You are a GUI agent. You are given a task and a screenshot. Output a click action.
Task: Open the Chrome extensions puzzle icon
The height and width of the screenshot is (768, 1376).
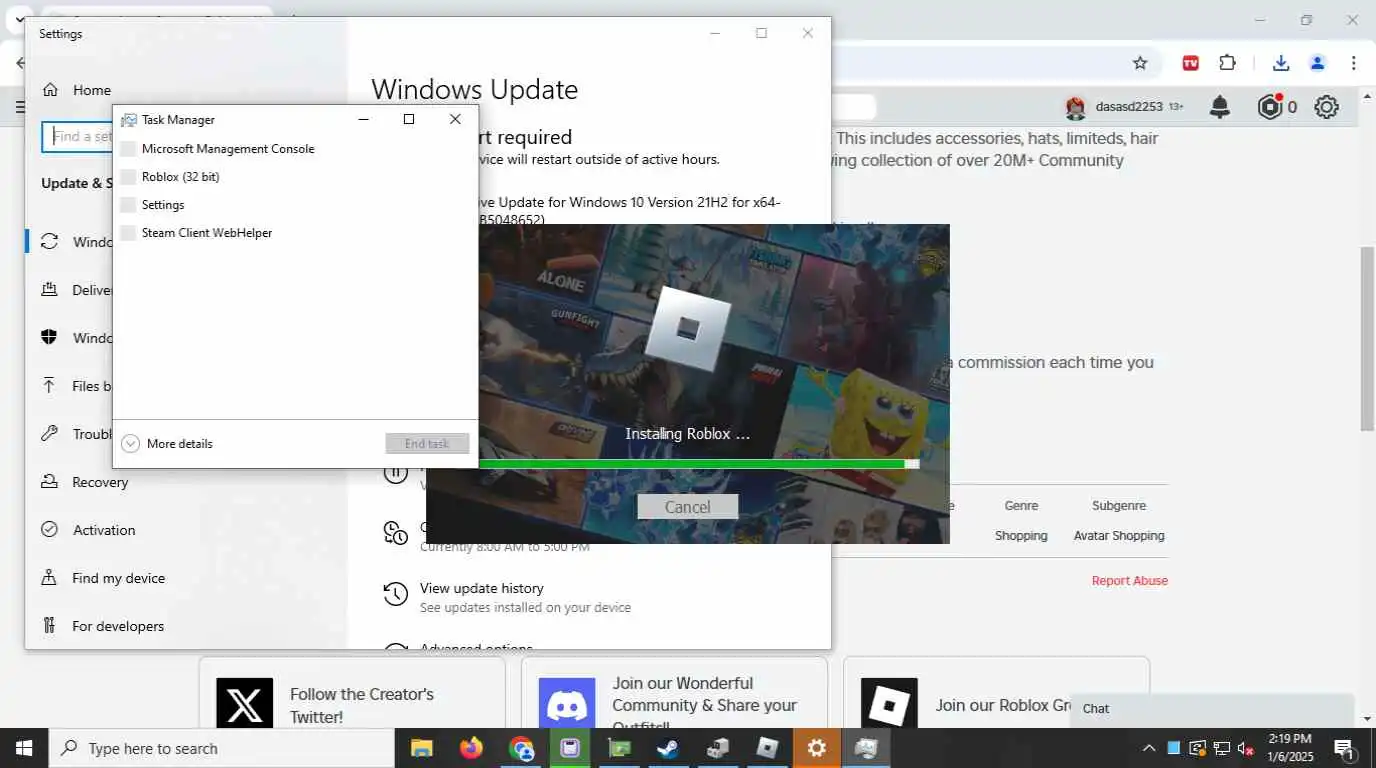pyautogui.click(x=1228, y=63)
